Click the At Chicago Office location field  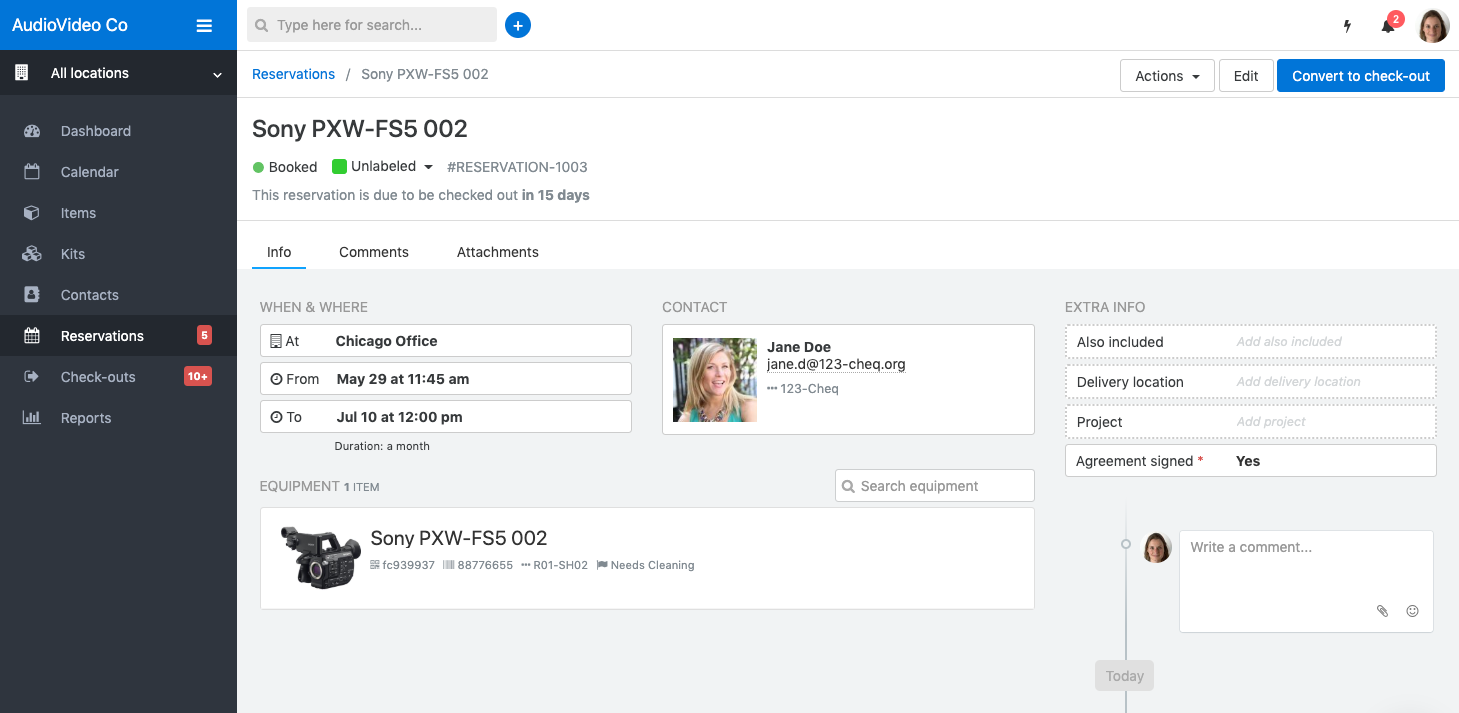pyautogui.click(x=446, y=341)
